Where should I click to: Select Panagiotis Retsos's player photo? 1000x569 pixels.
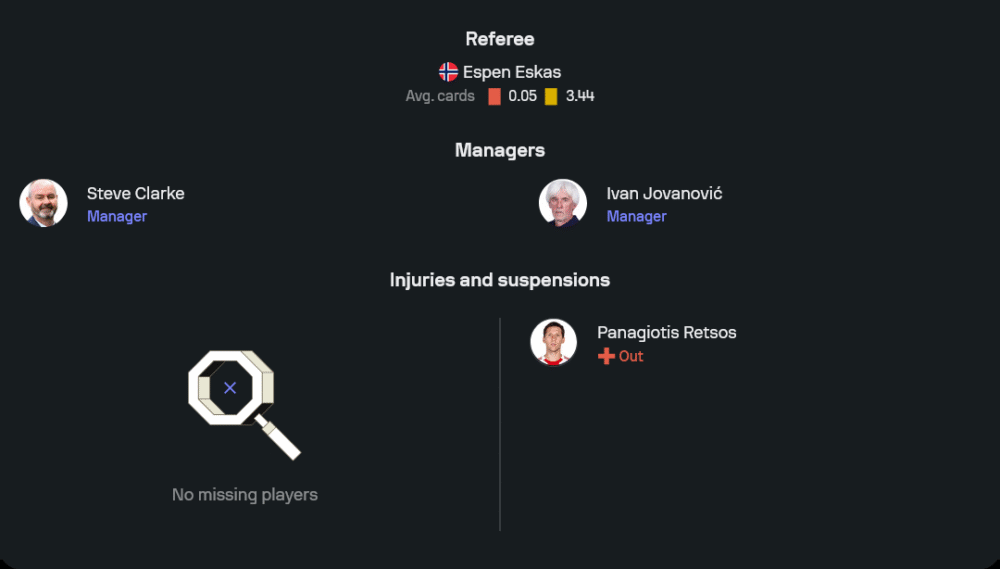(x=553, y=342)
